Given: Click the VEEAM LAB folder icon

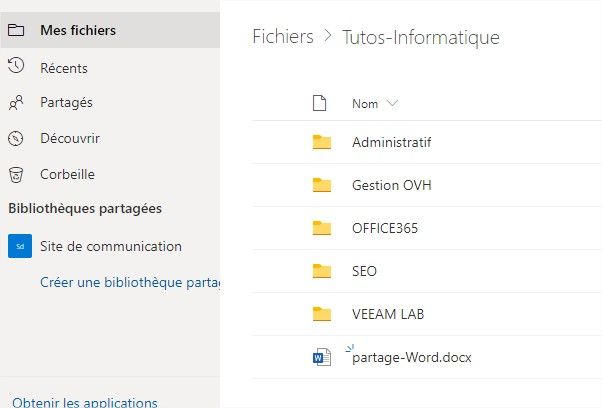Looking at the screenshot, I should [x=321, y=314].
